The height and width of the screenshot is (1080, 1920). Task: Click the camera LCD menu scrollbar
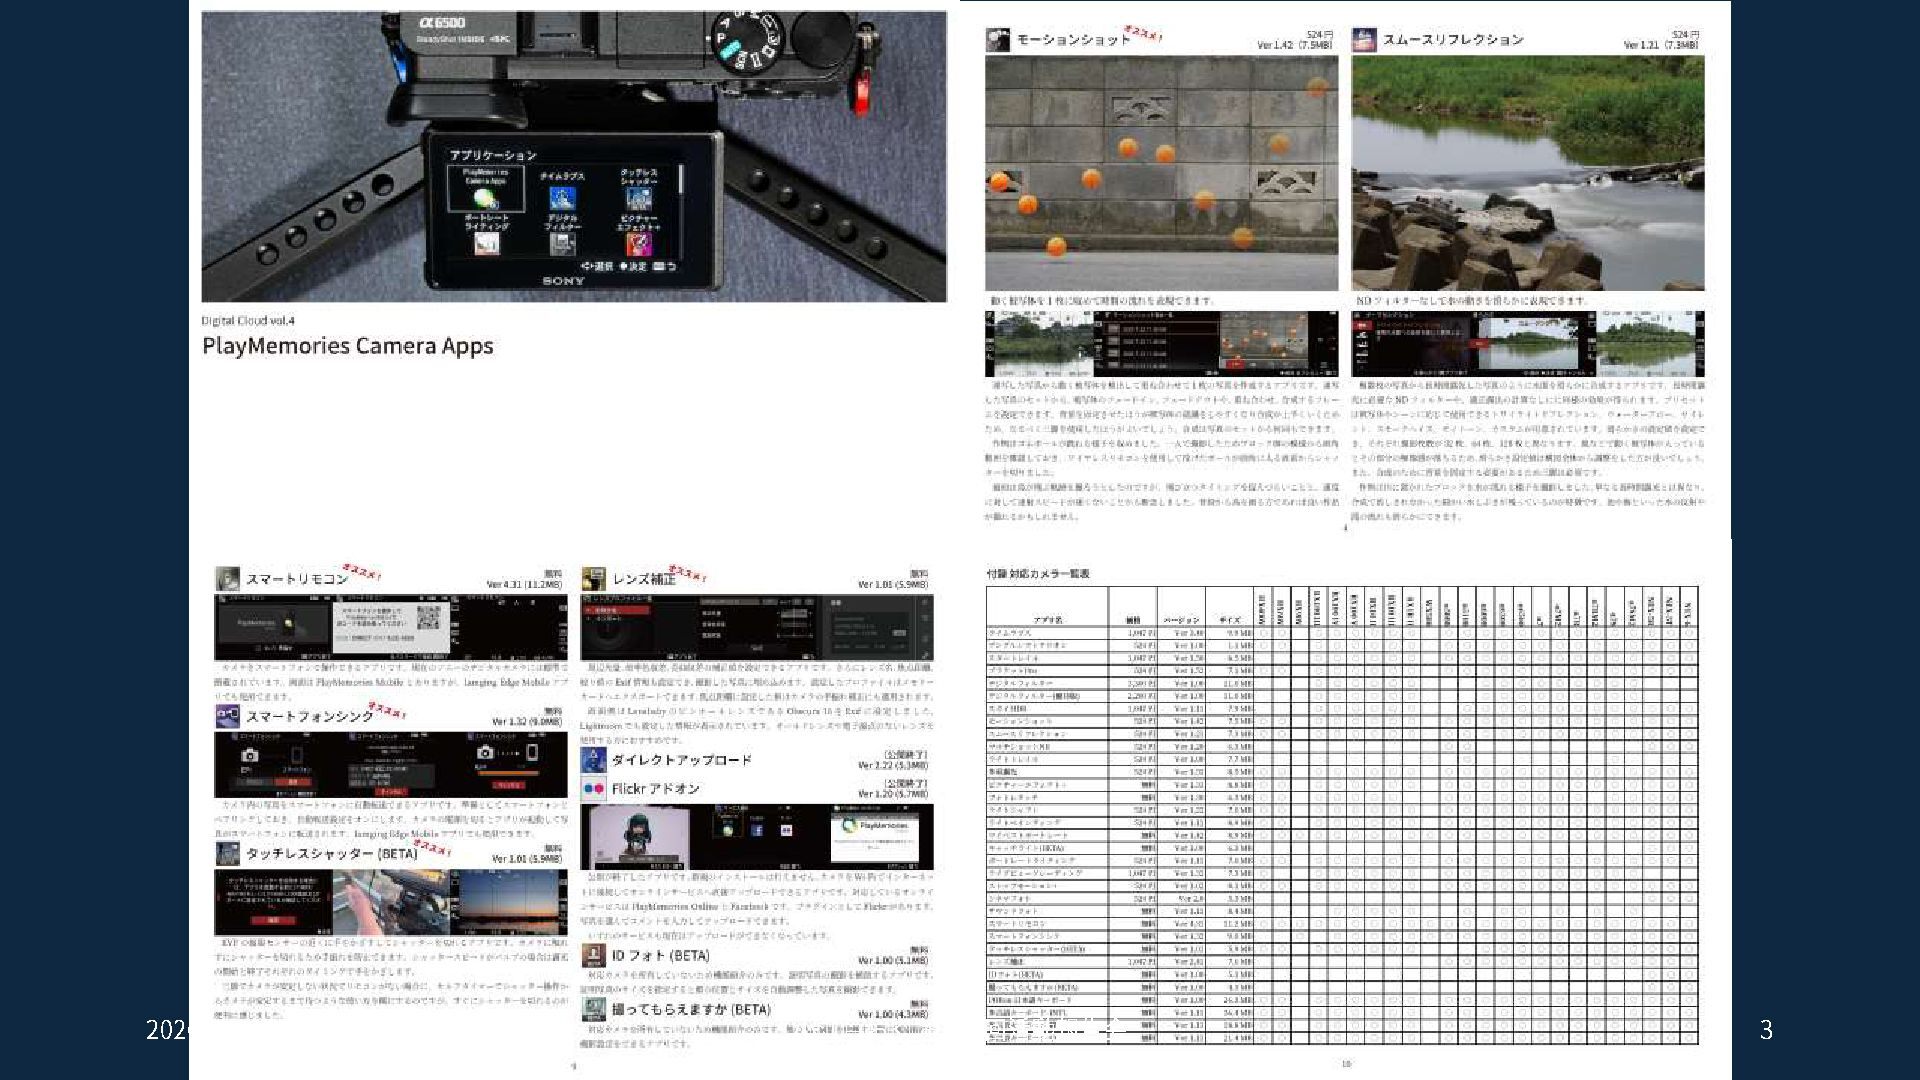pos(681,180)
